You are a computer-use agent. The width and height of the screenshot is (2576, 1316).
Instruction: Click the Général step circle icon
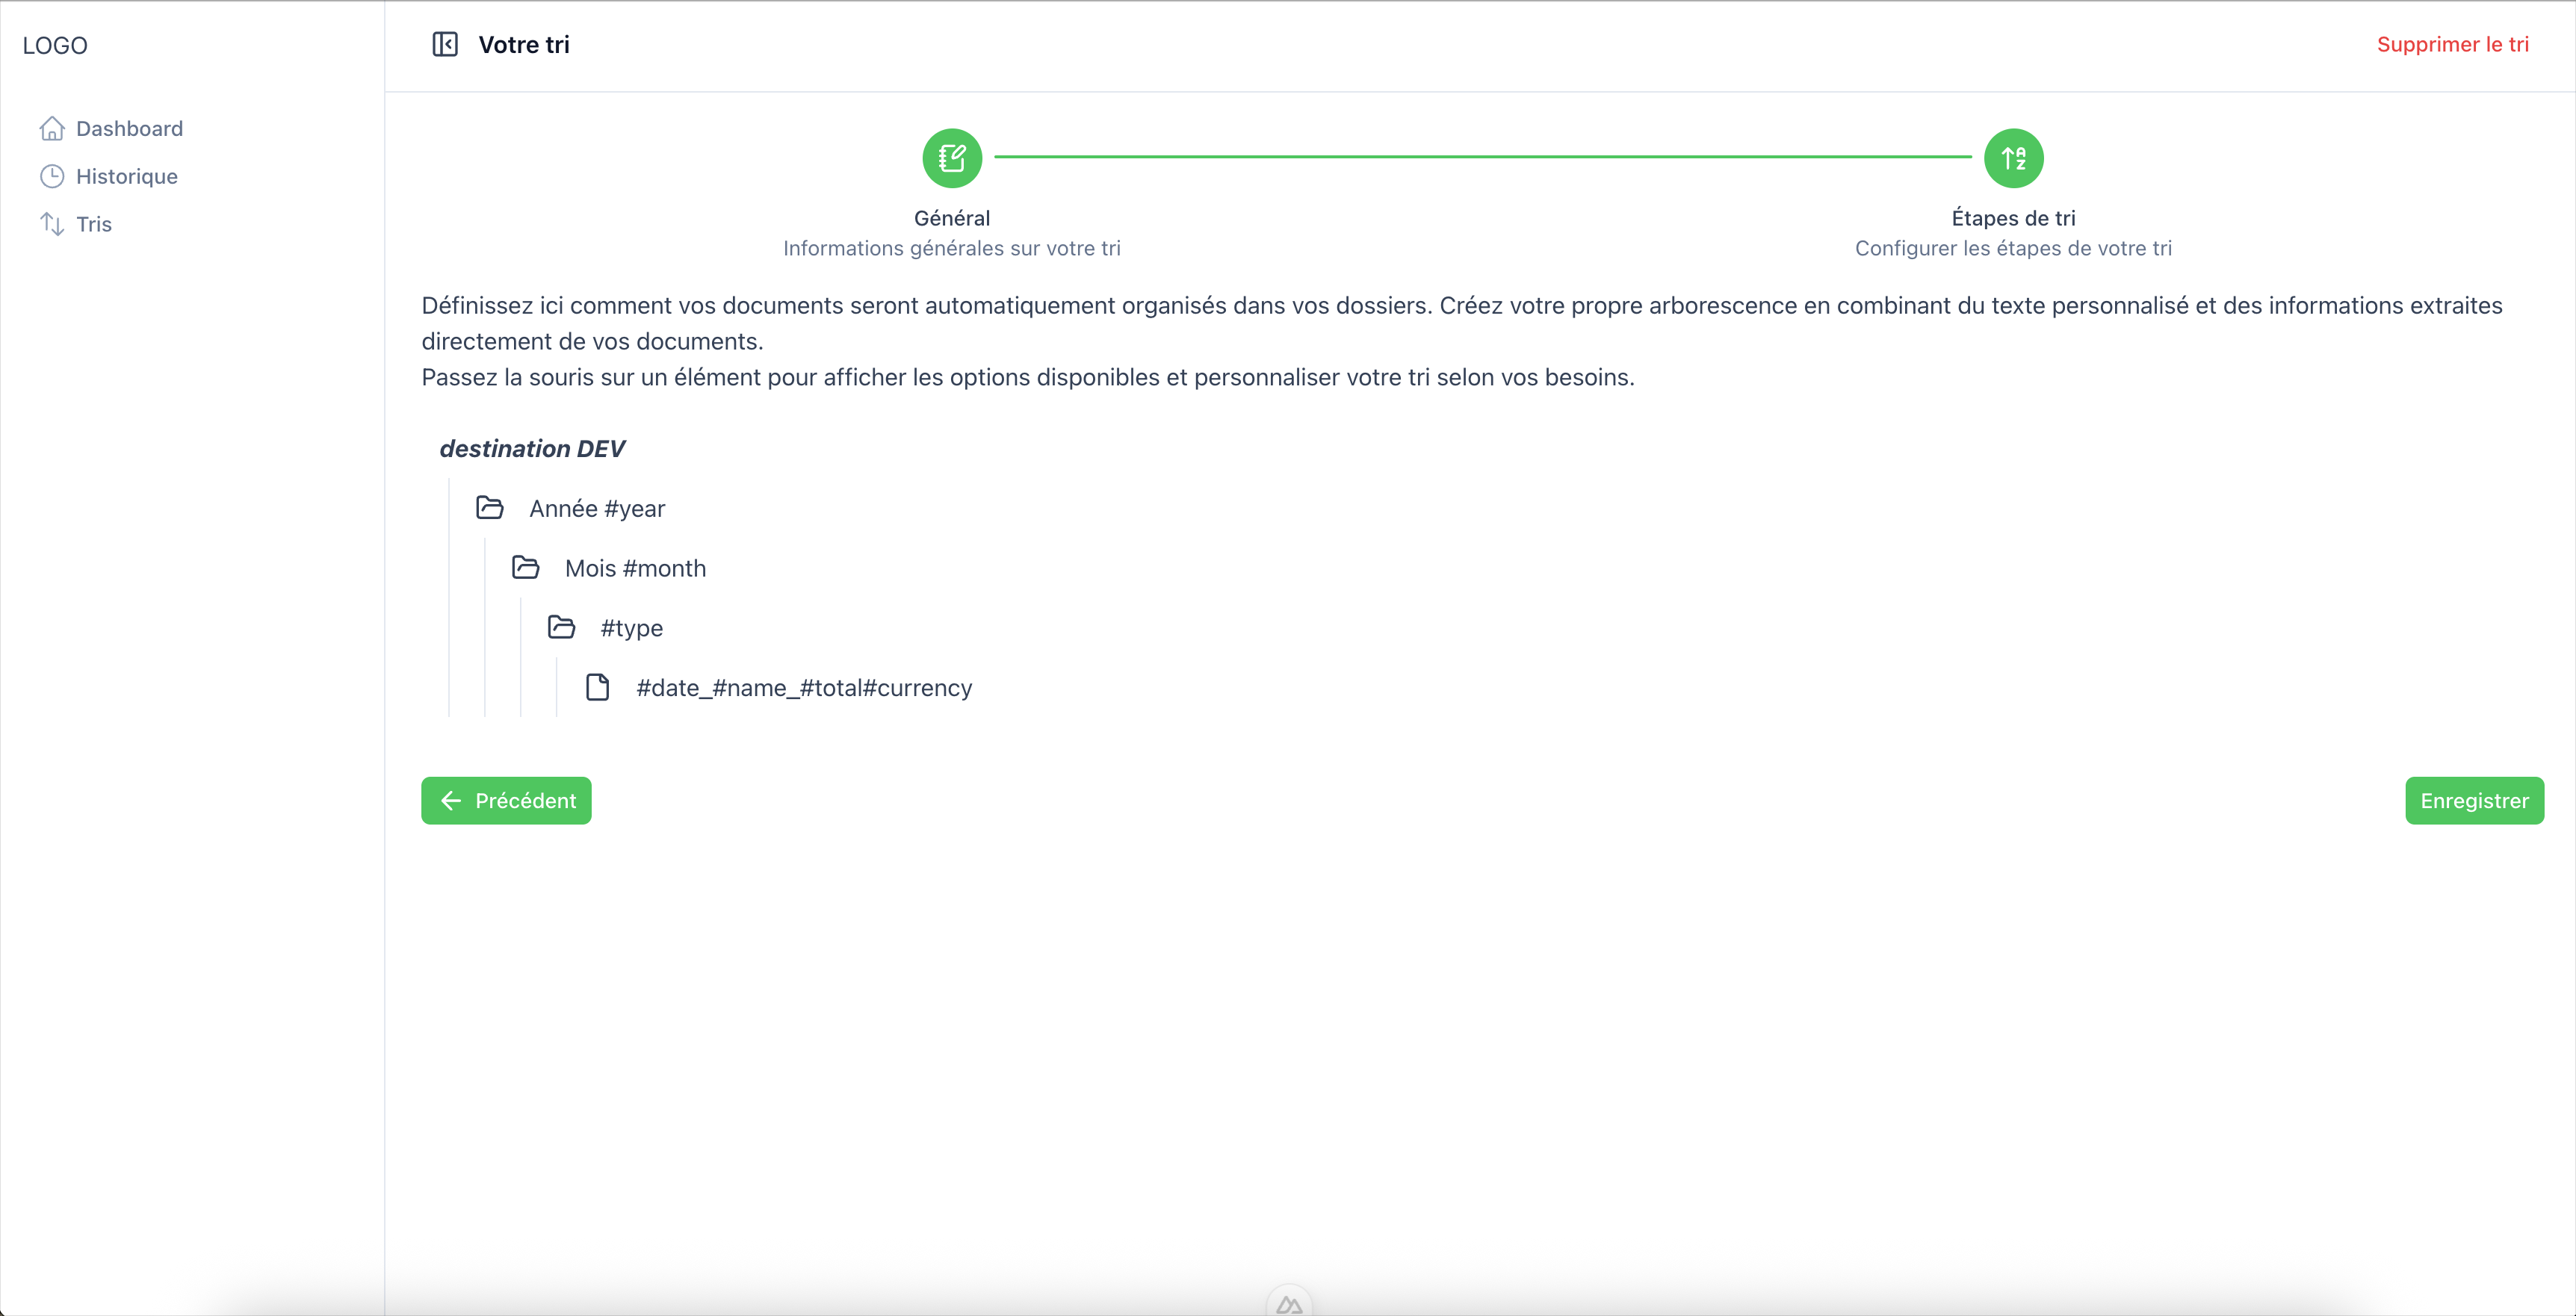[951, 158]
